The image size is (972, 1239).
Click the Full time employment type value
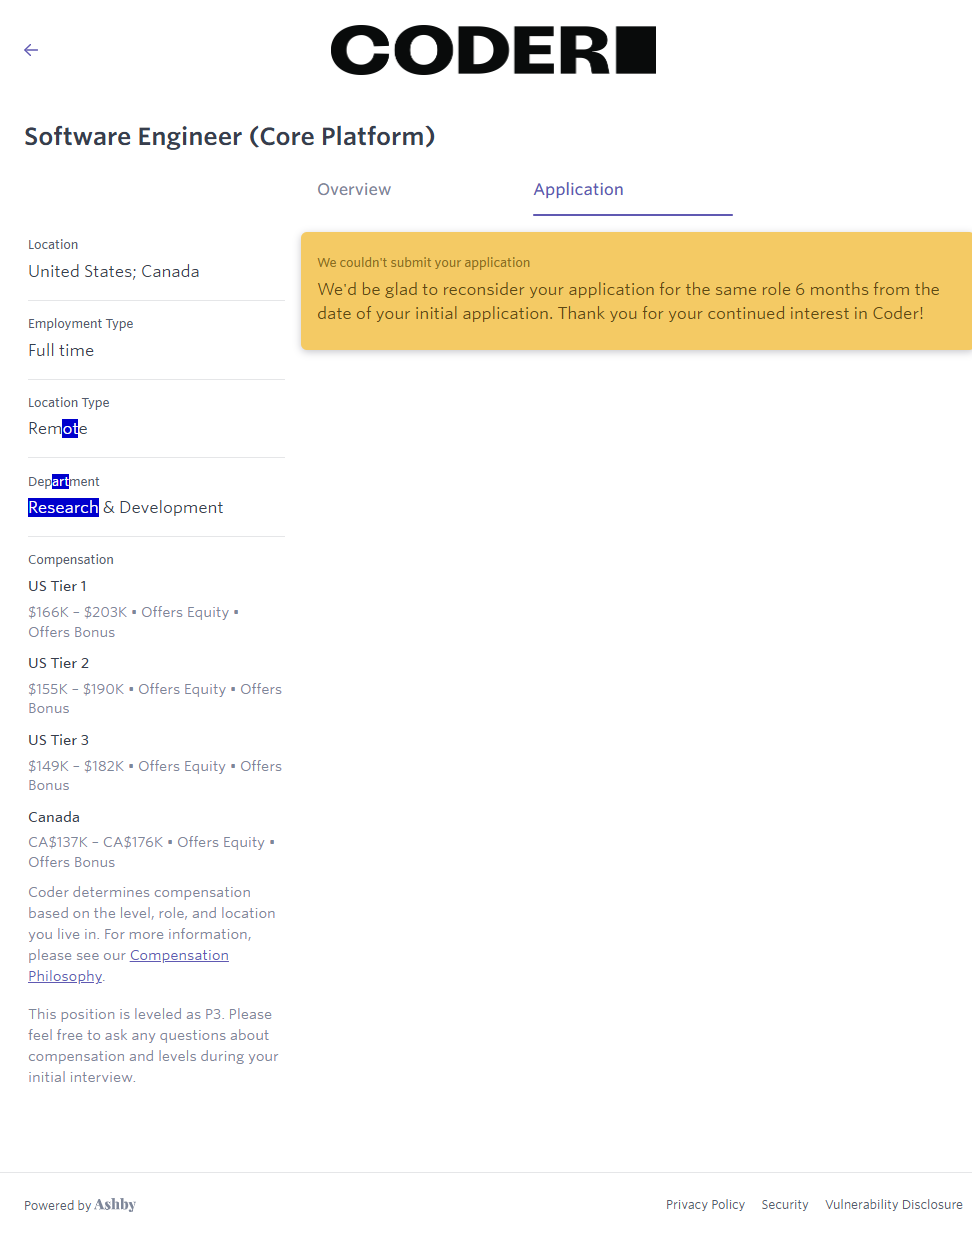(61, 351)
